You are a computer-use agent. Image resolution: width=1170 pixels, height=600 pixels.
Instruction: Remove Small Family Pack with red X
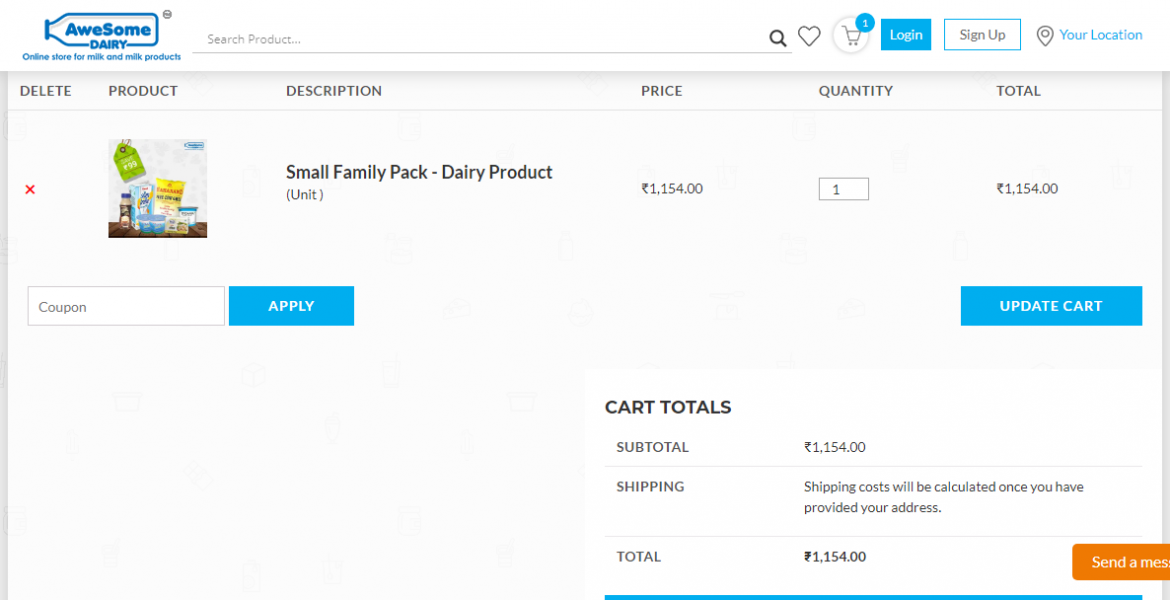click(30, 189)
